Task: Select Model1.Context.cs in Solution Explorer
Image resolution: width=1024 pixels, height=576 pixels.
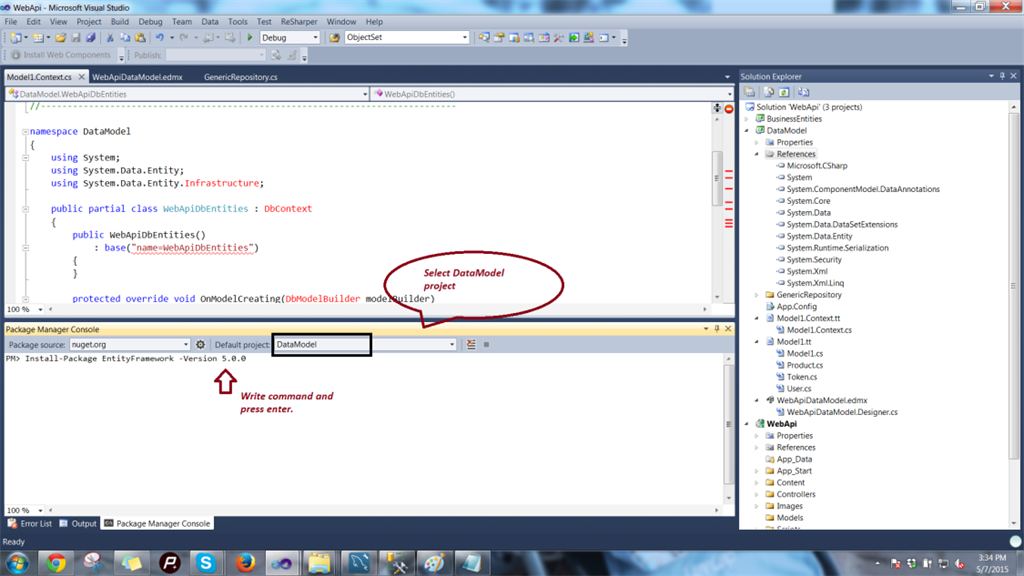Action: [819, 330]
